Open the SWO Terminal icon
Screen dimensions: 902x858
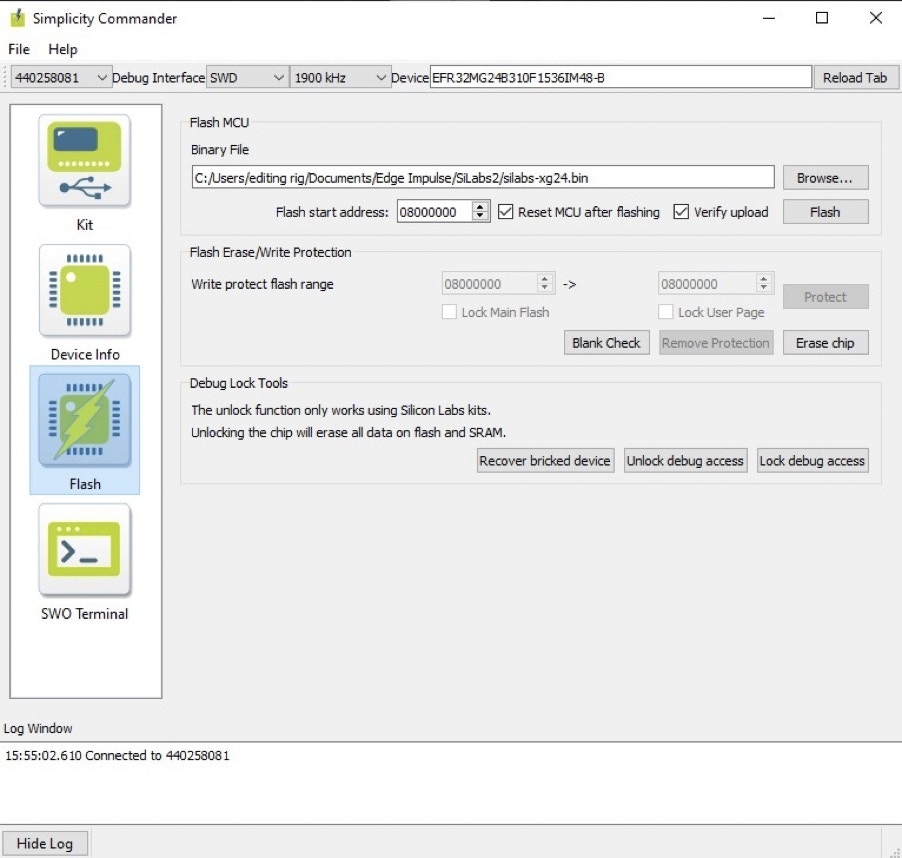pos(85,550)
